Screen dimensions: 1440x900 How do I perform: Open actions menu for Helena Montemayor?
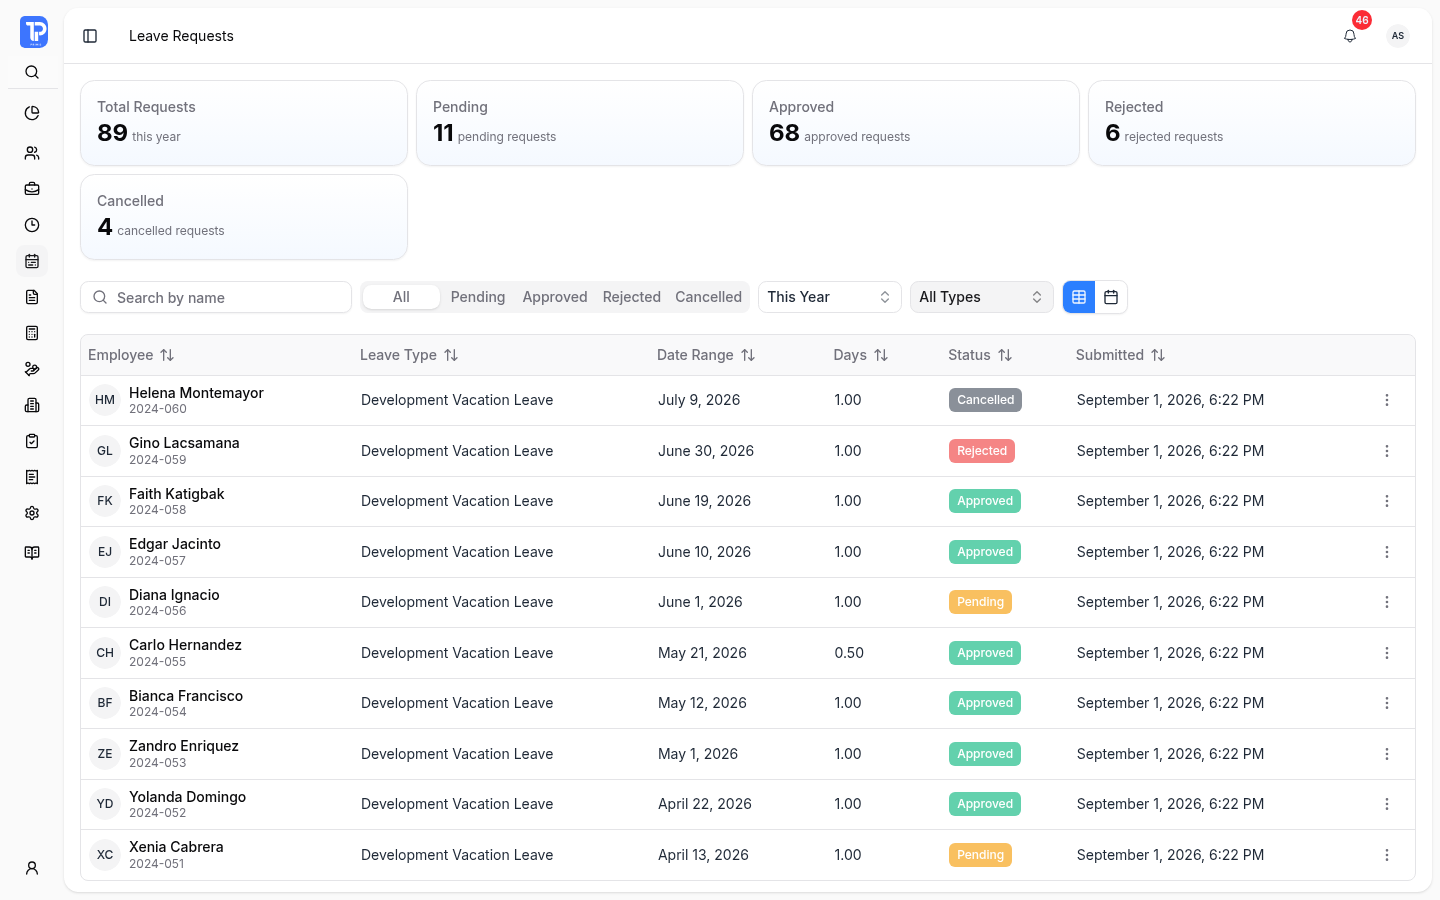click(1387, 400)
